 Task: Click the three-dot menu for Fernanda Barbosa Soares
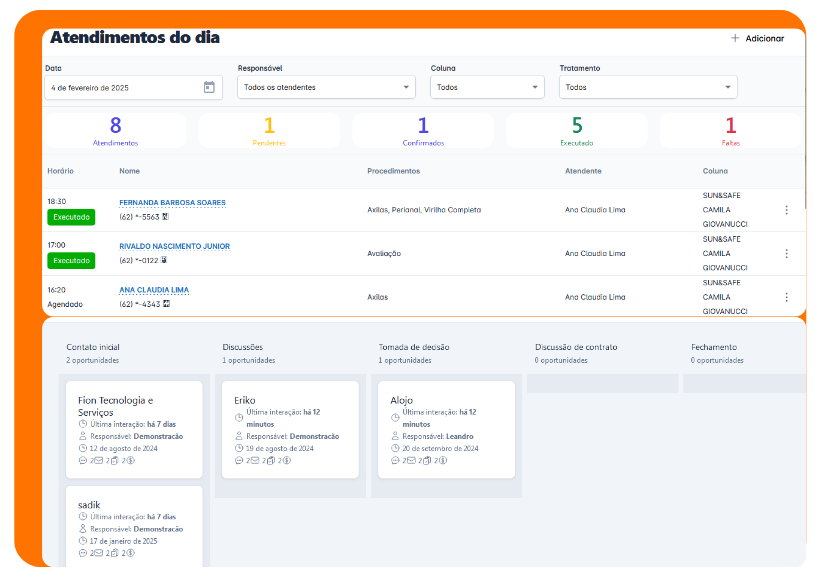coord(786,210)
